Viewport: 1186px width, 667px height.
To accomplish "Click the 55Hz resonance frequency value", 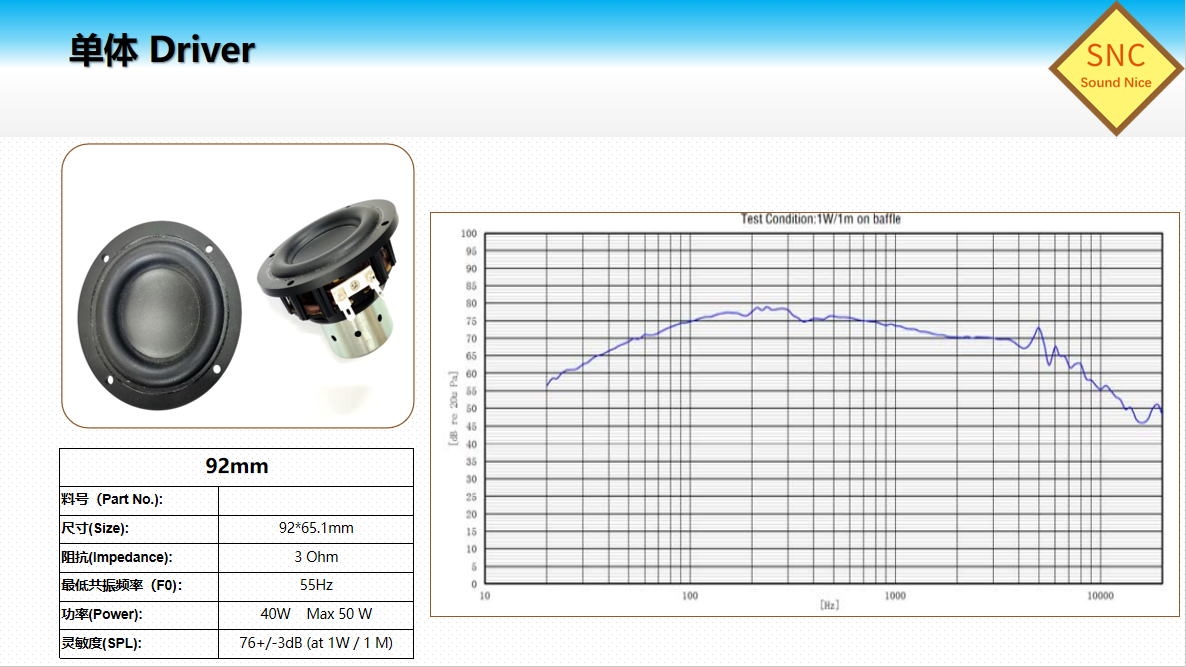I will coord(316,585).
